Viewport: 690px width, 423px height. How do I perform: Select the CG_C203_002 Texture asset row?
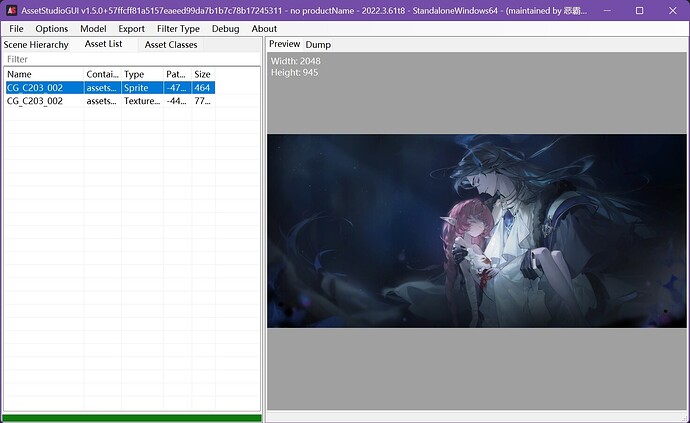pyautogui.click(x=42, y=101)
